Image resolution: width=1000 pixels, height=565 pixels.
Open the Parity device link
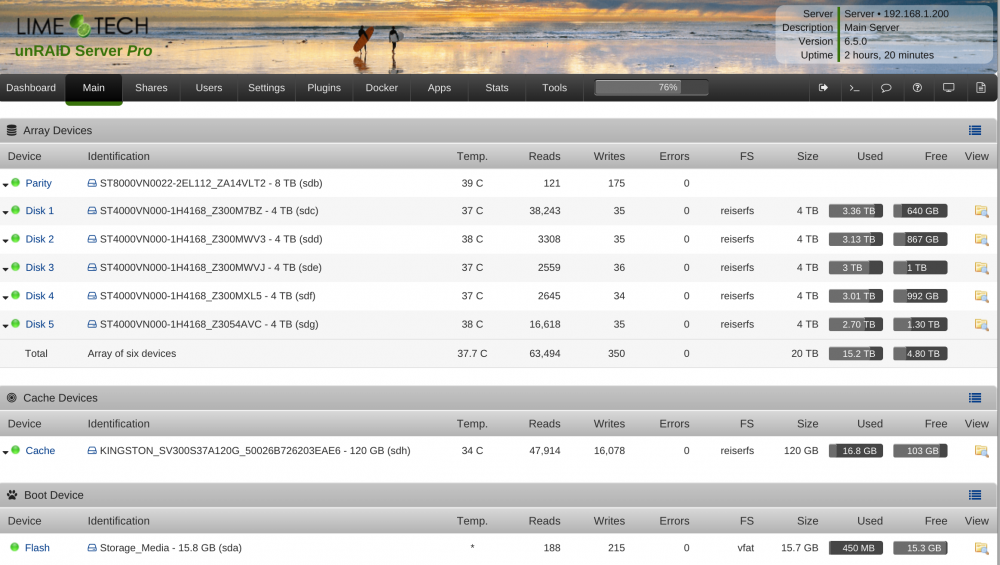tap(38, 184)
